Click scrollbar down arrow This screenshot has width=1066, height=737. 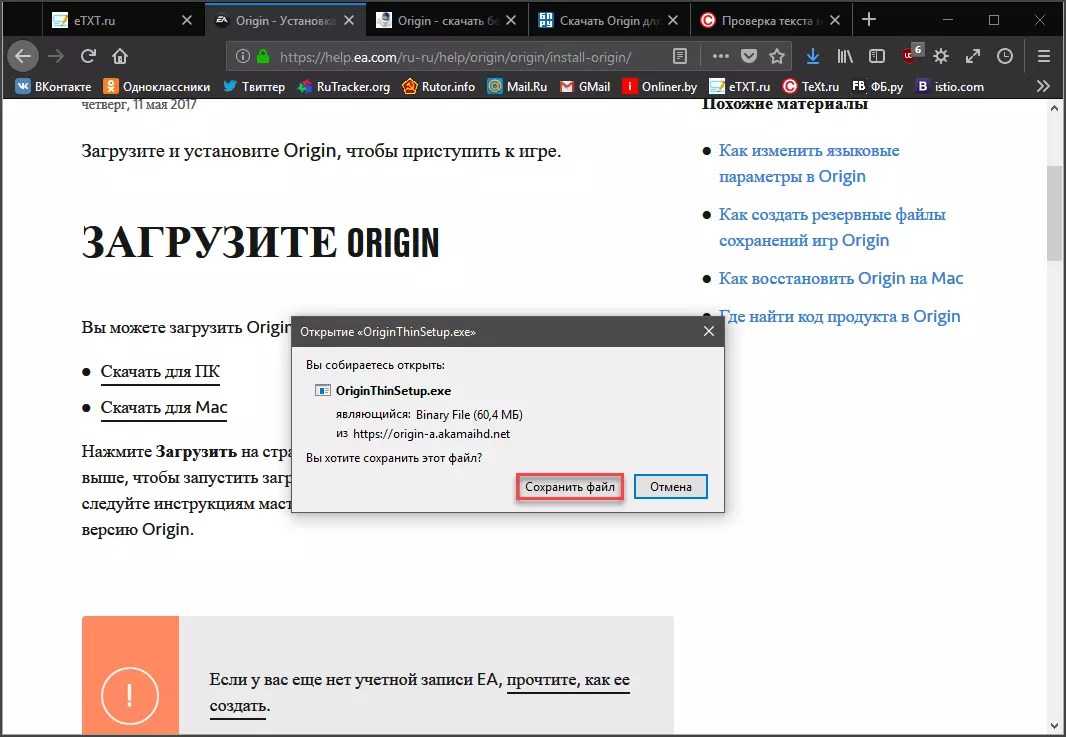click(1054, 726)
